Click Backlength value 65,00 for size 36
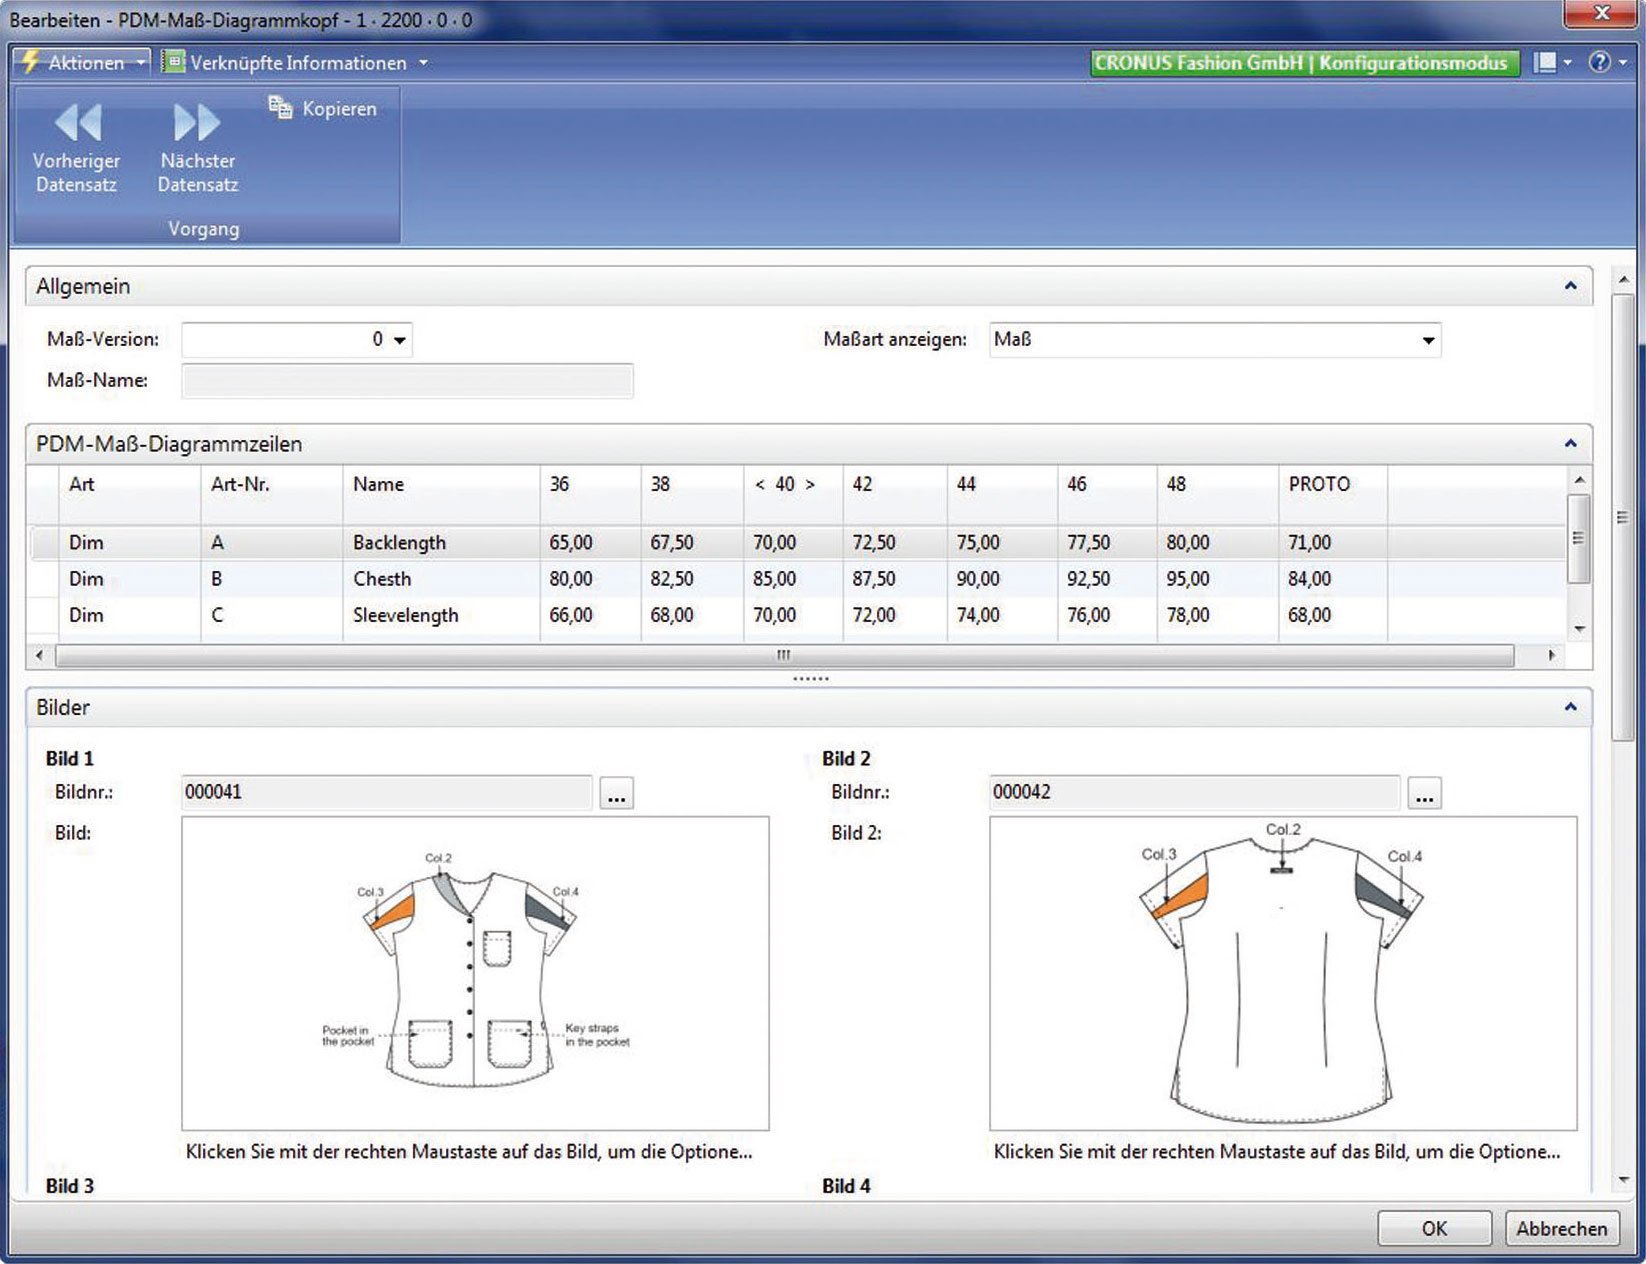 (x=590, y=542)
